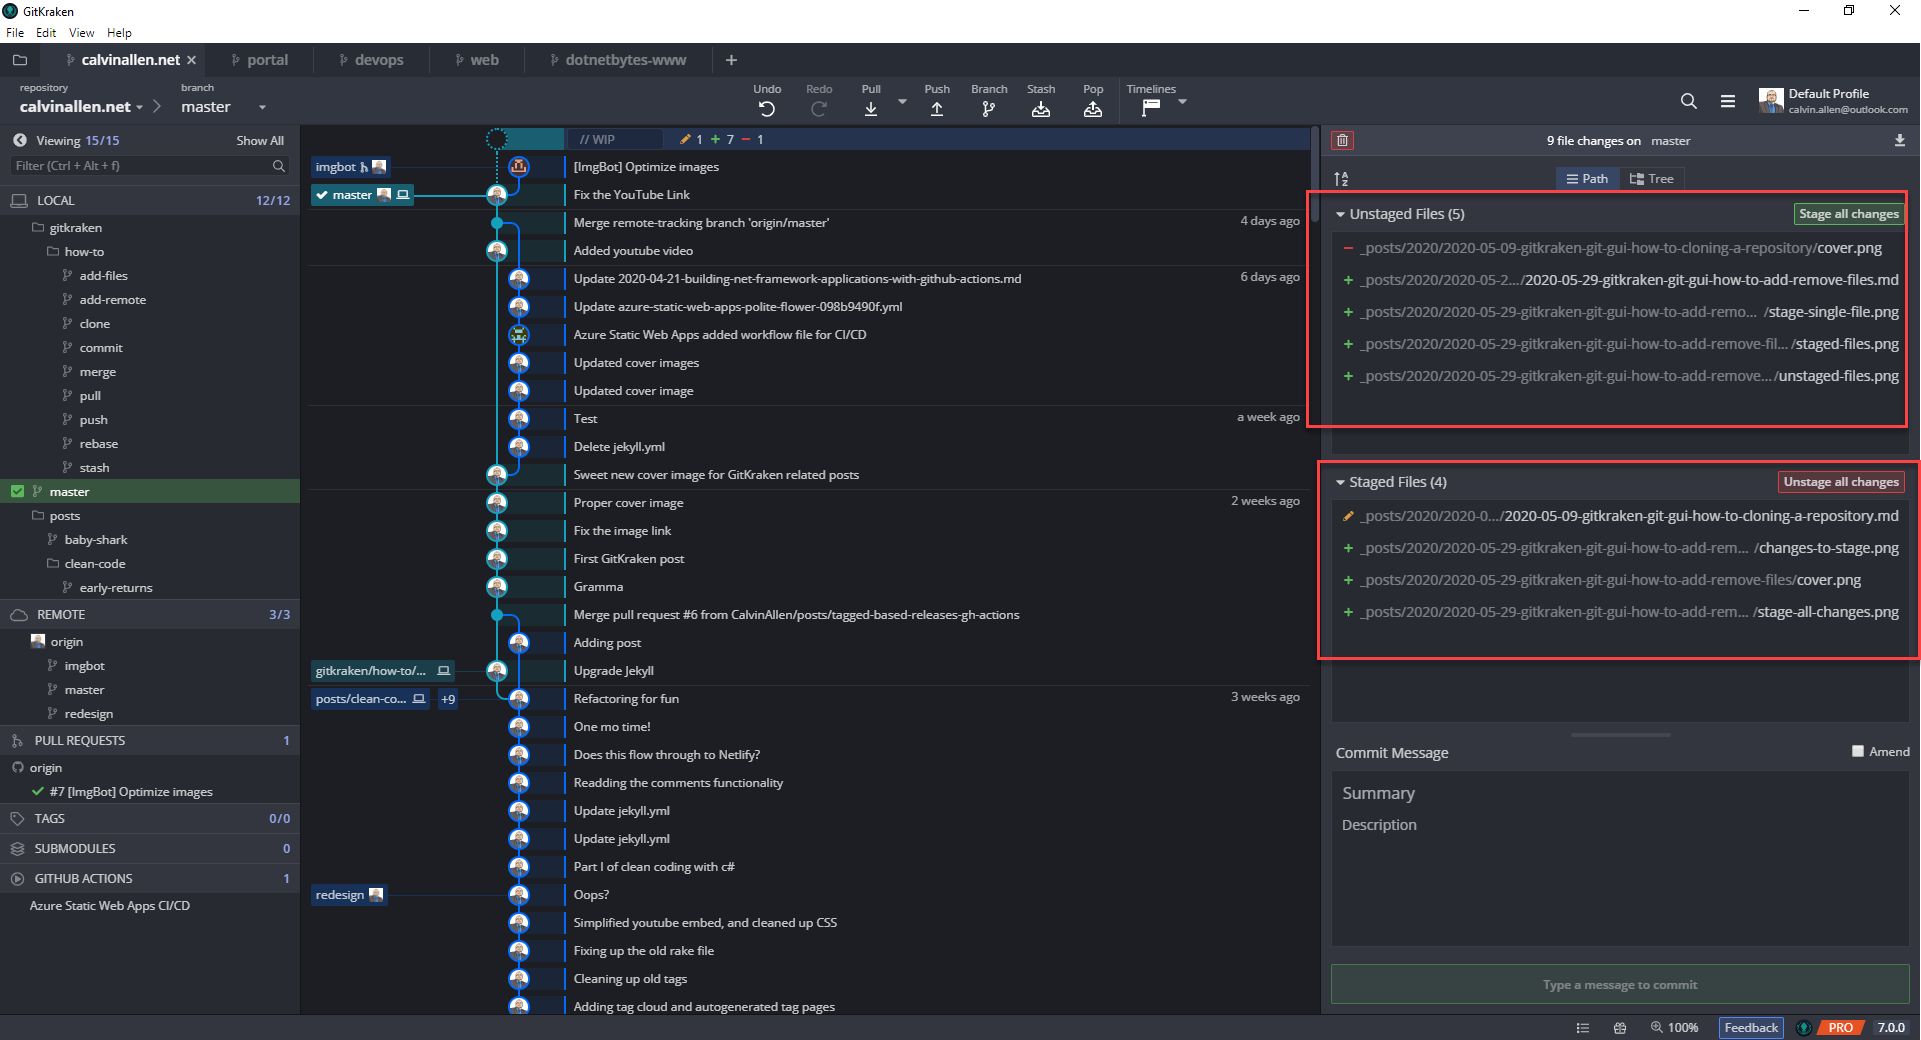
Task: Click the Feedback button
Action: tap(1751, 1027)
